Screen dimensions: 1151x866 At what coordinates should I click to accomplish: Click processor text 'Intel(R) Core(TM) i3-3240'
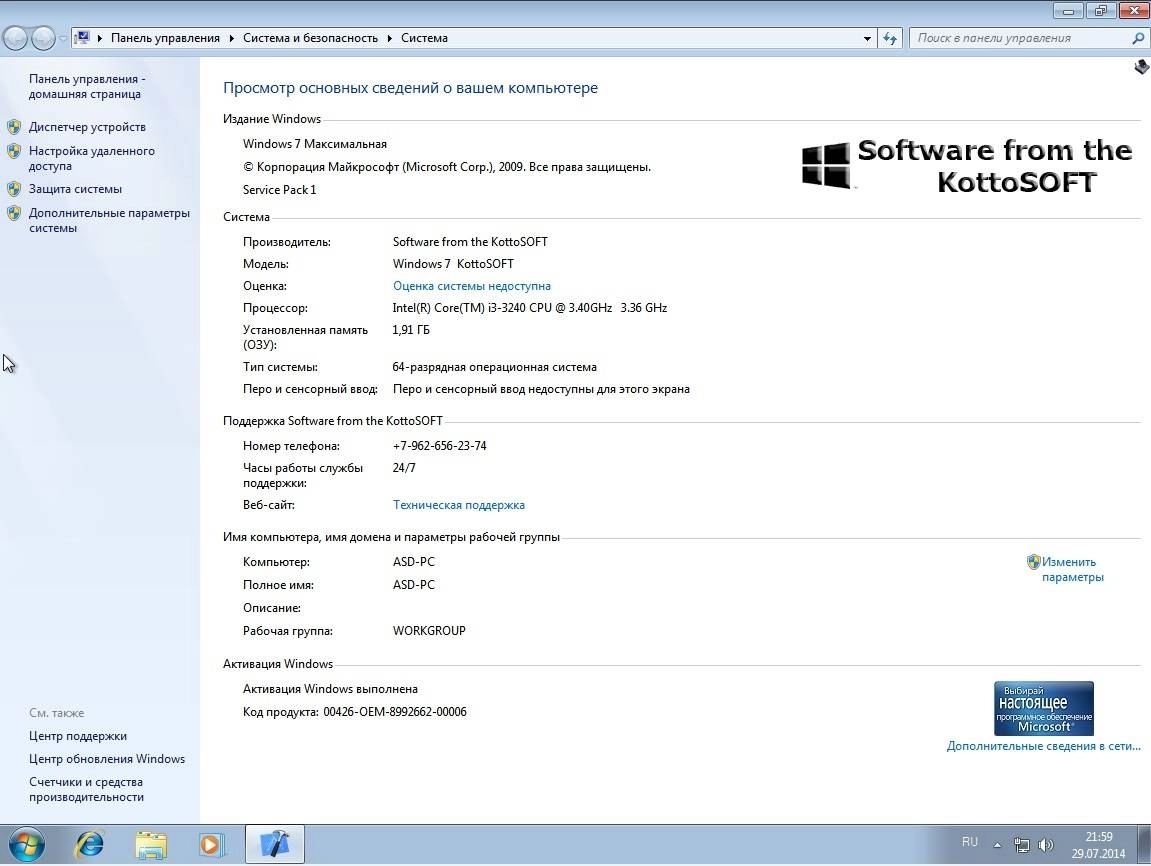[460, 308]
